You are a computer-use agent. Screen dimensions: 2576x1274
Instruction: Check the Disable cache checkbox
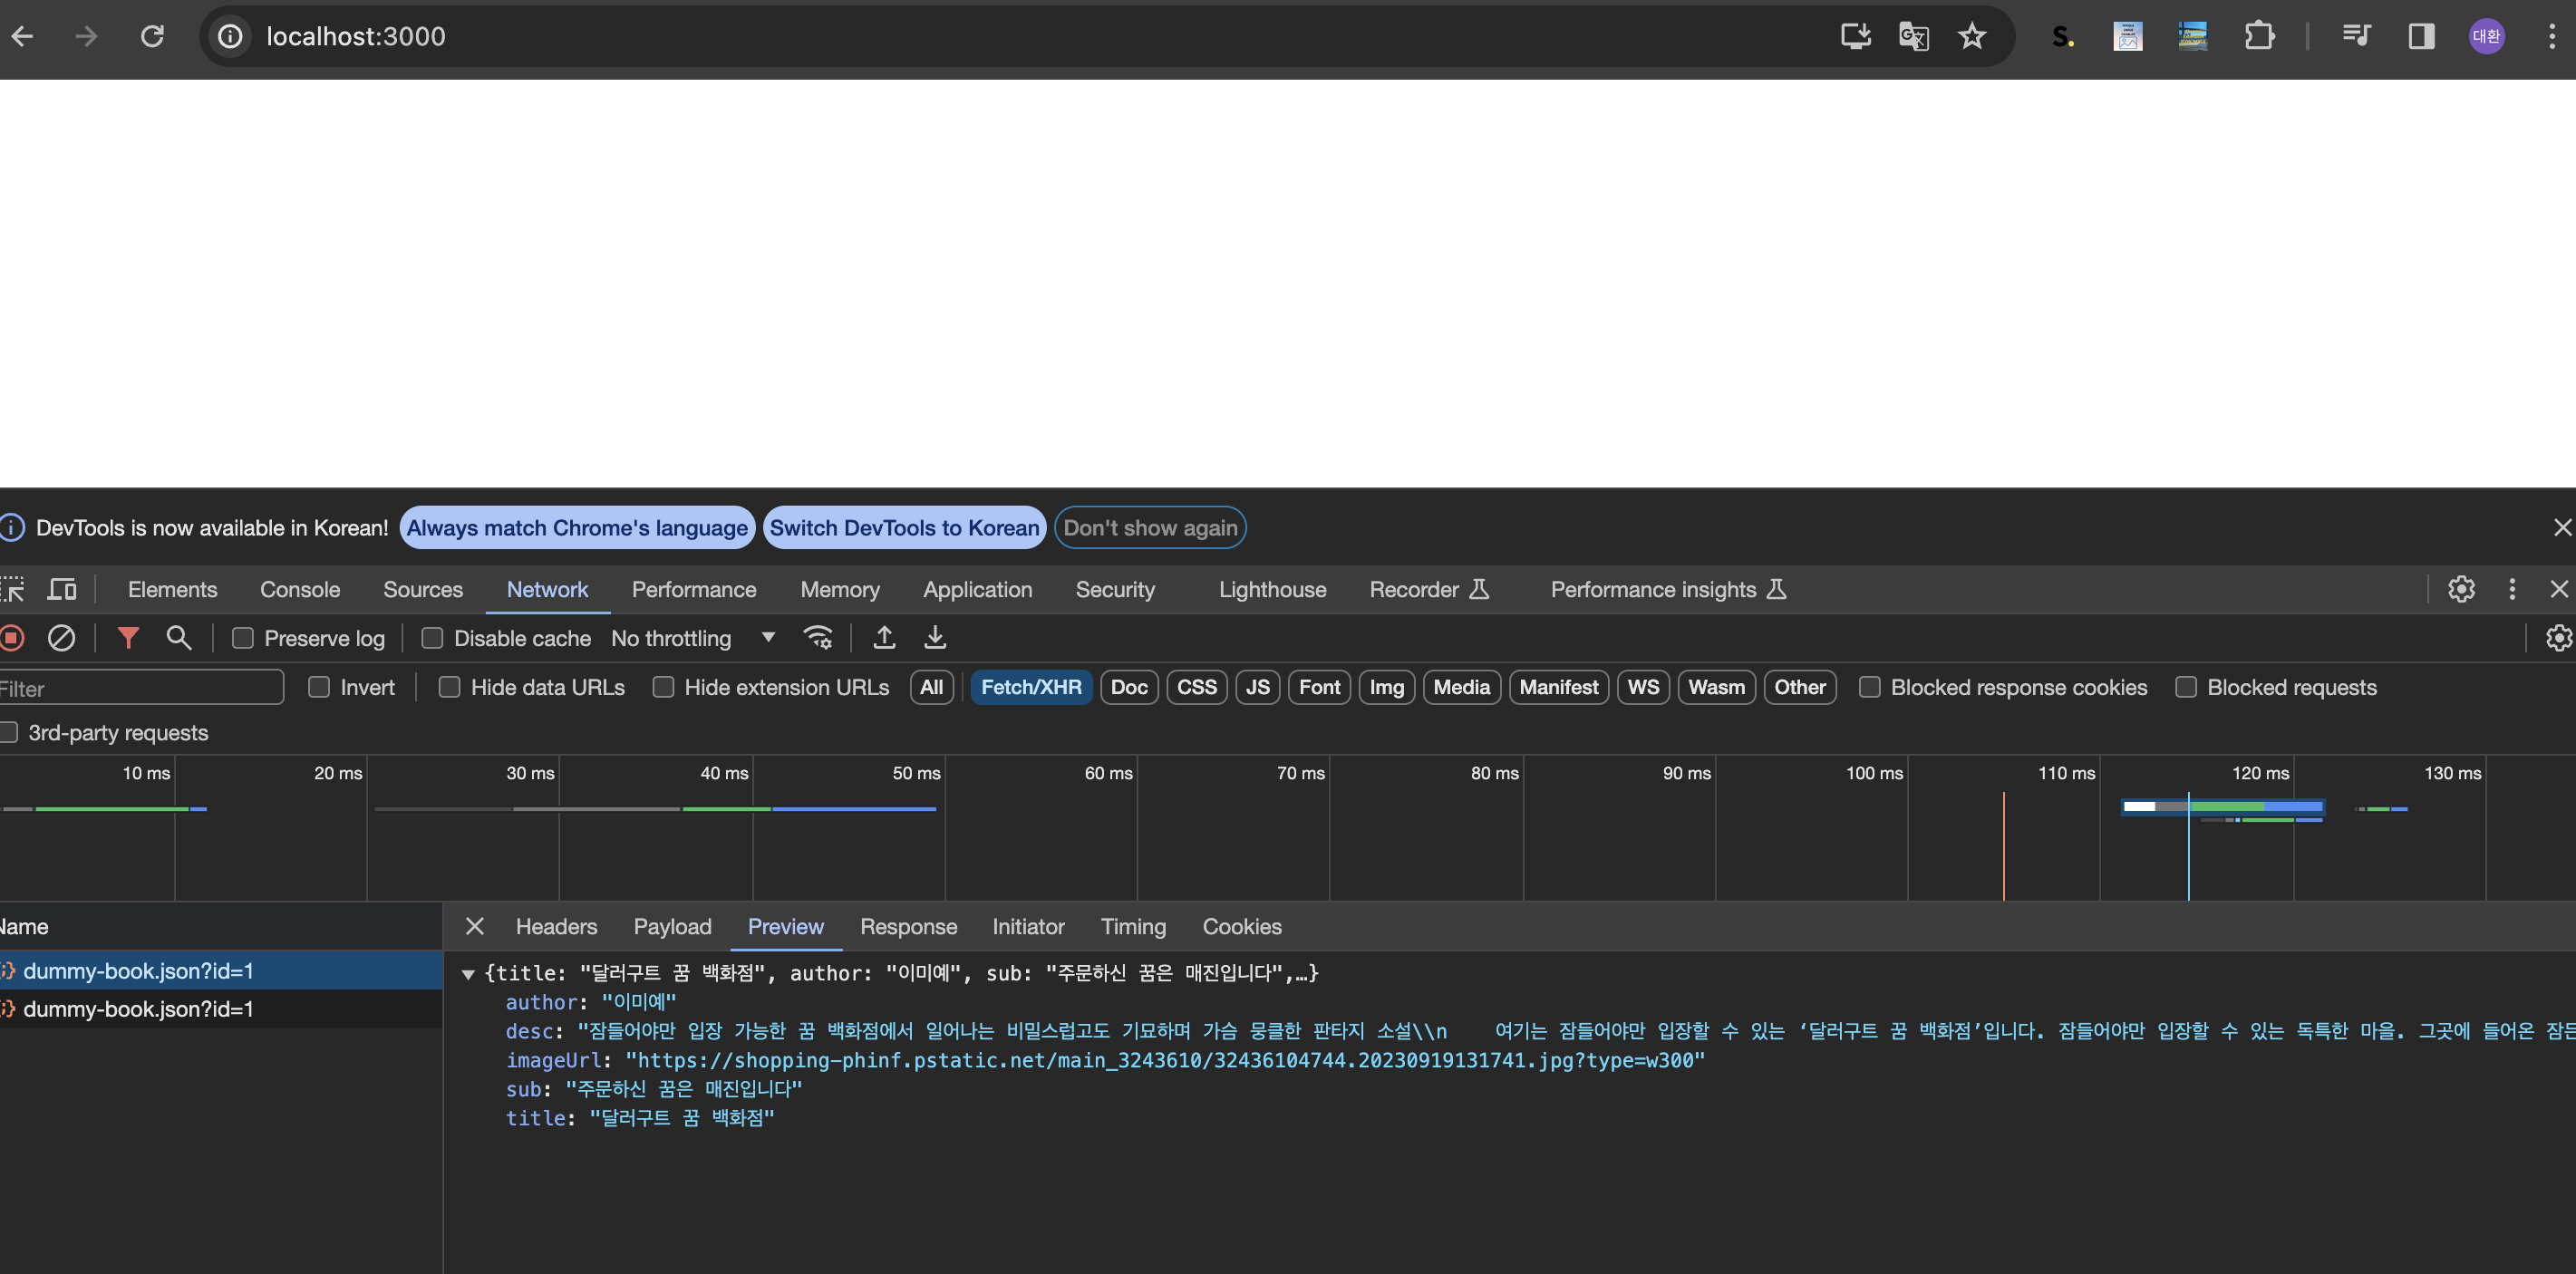click(432, 638)
